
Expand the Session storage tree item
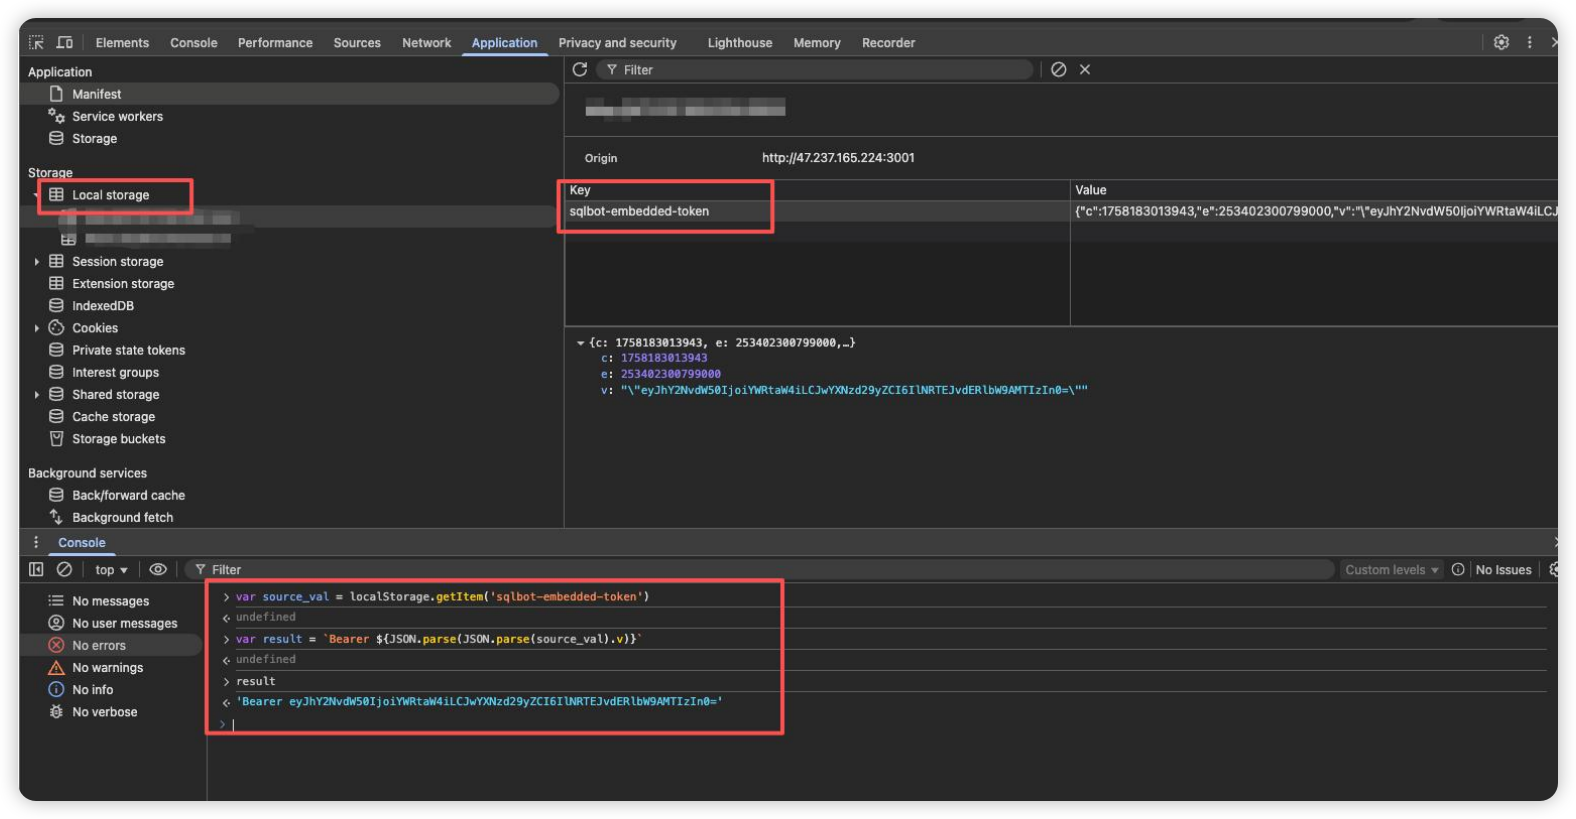pyautogui.click(x=37, y=262)
